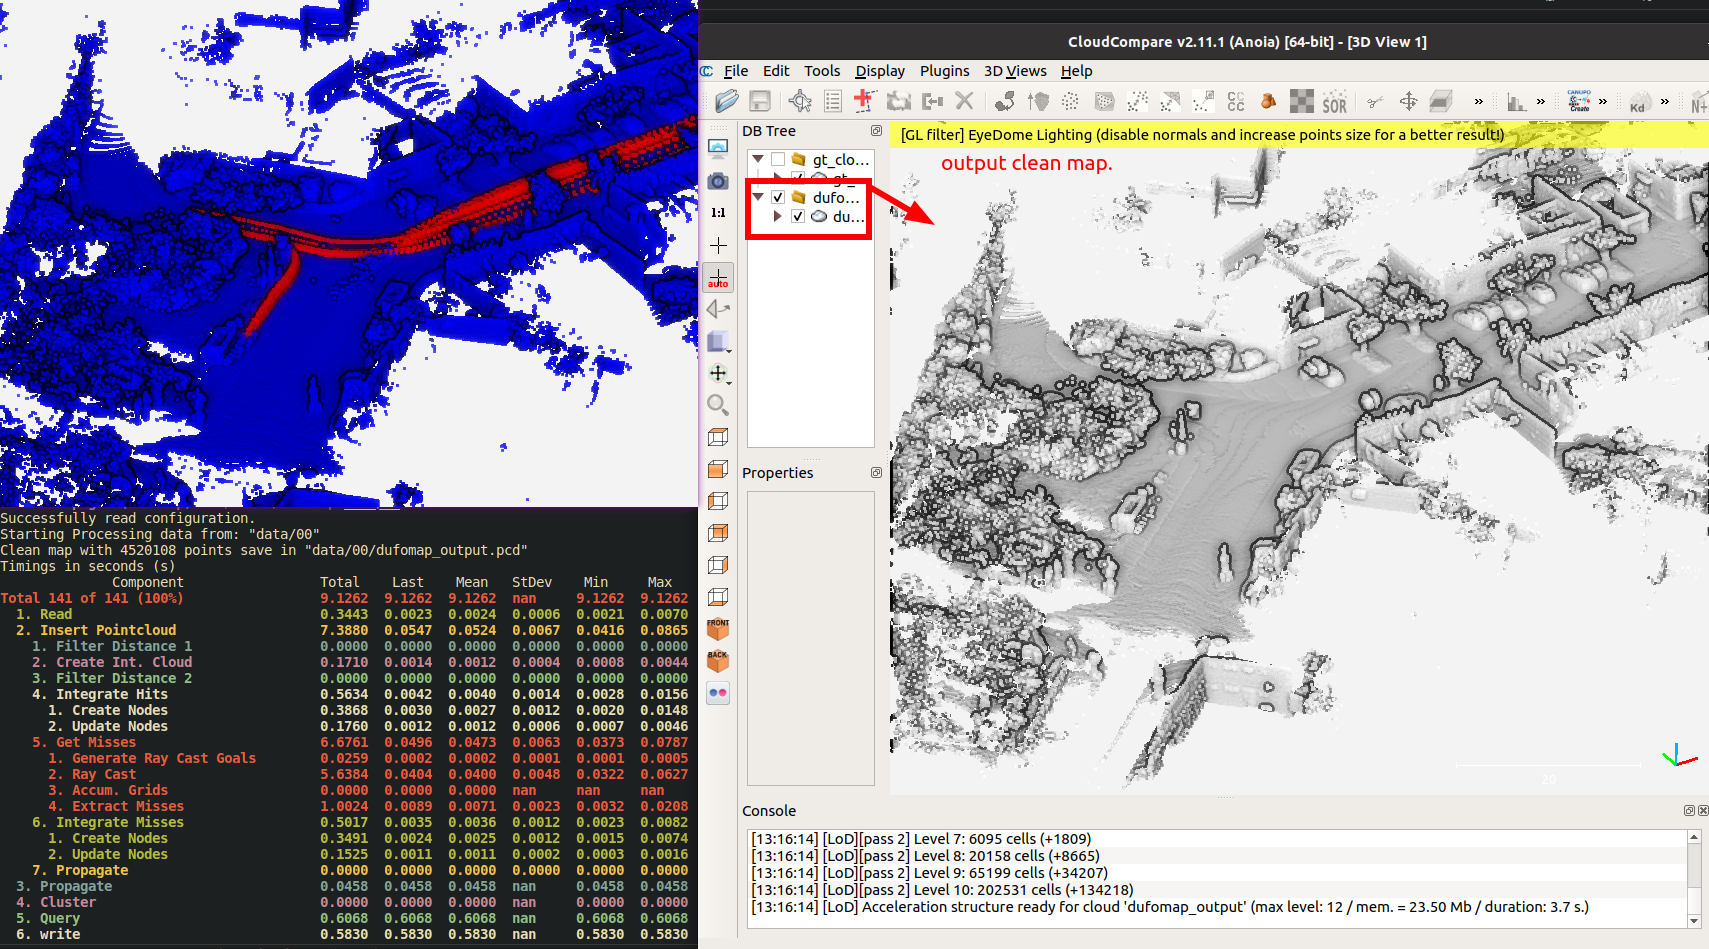The height and width of the screenshot is (949, 1709).
Task: Select the gt_clo... folder entry in DB Tree
Action: [x=841, y=159]
